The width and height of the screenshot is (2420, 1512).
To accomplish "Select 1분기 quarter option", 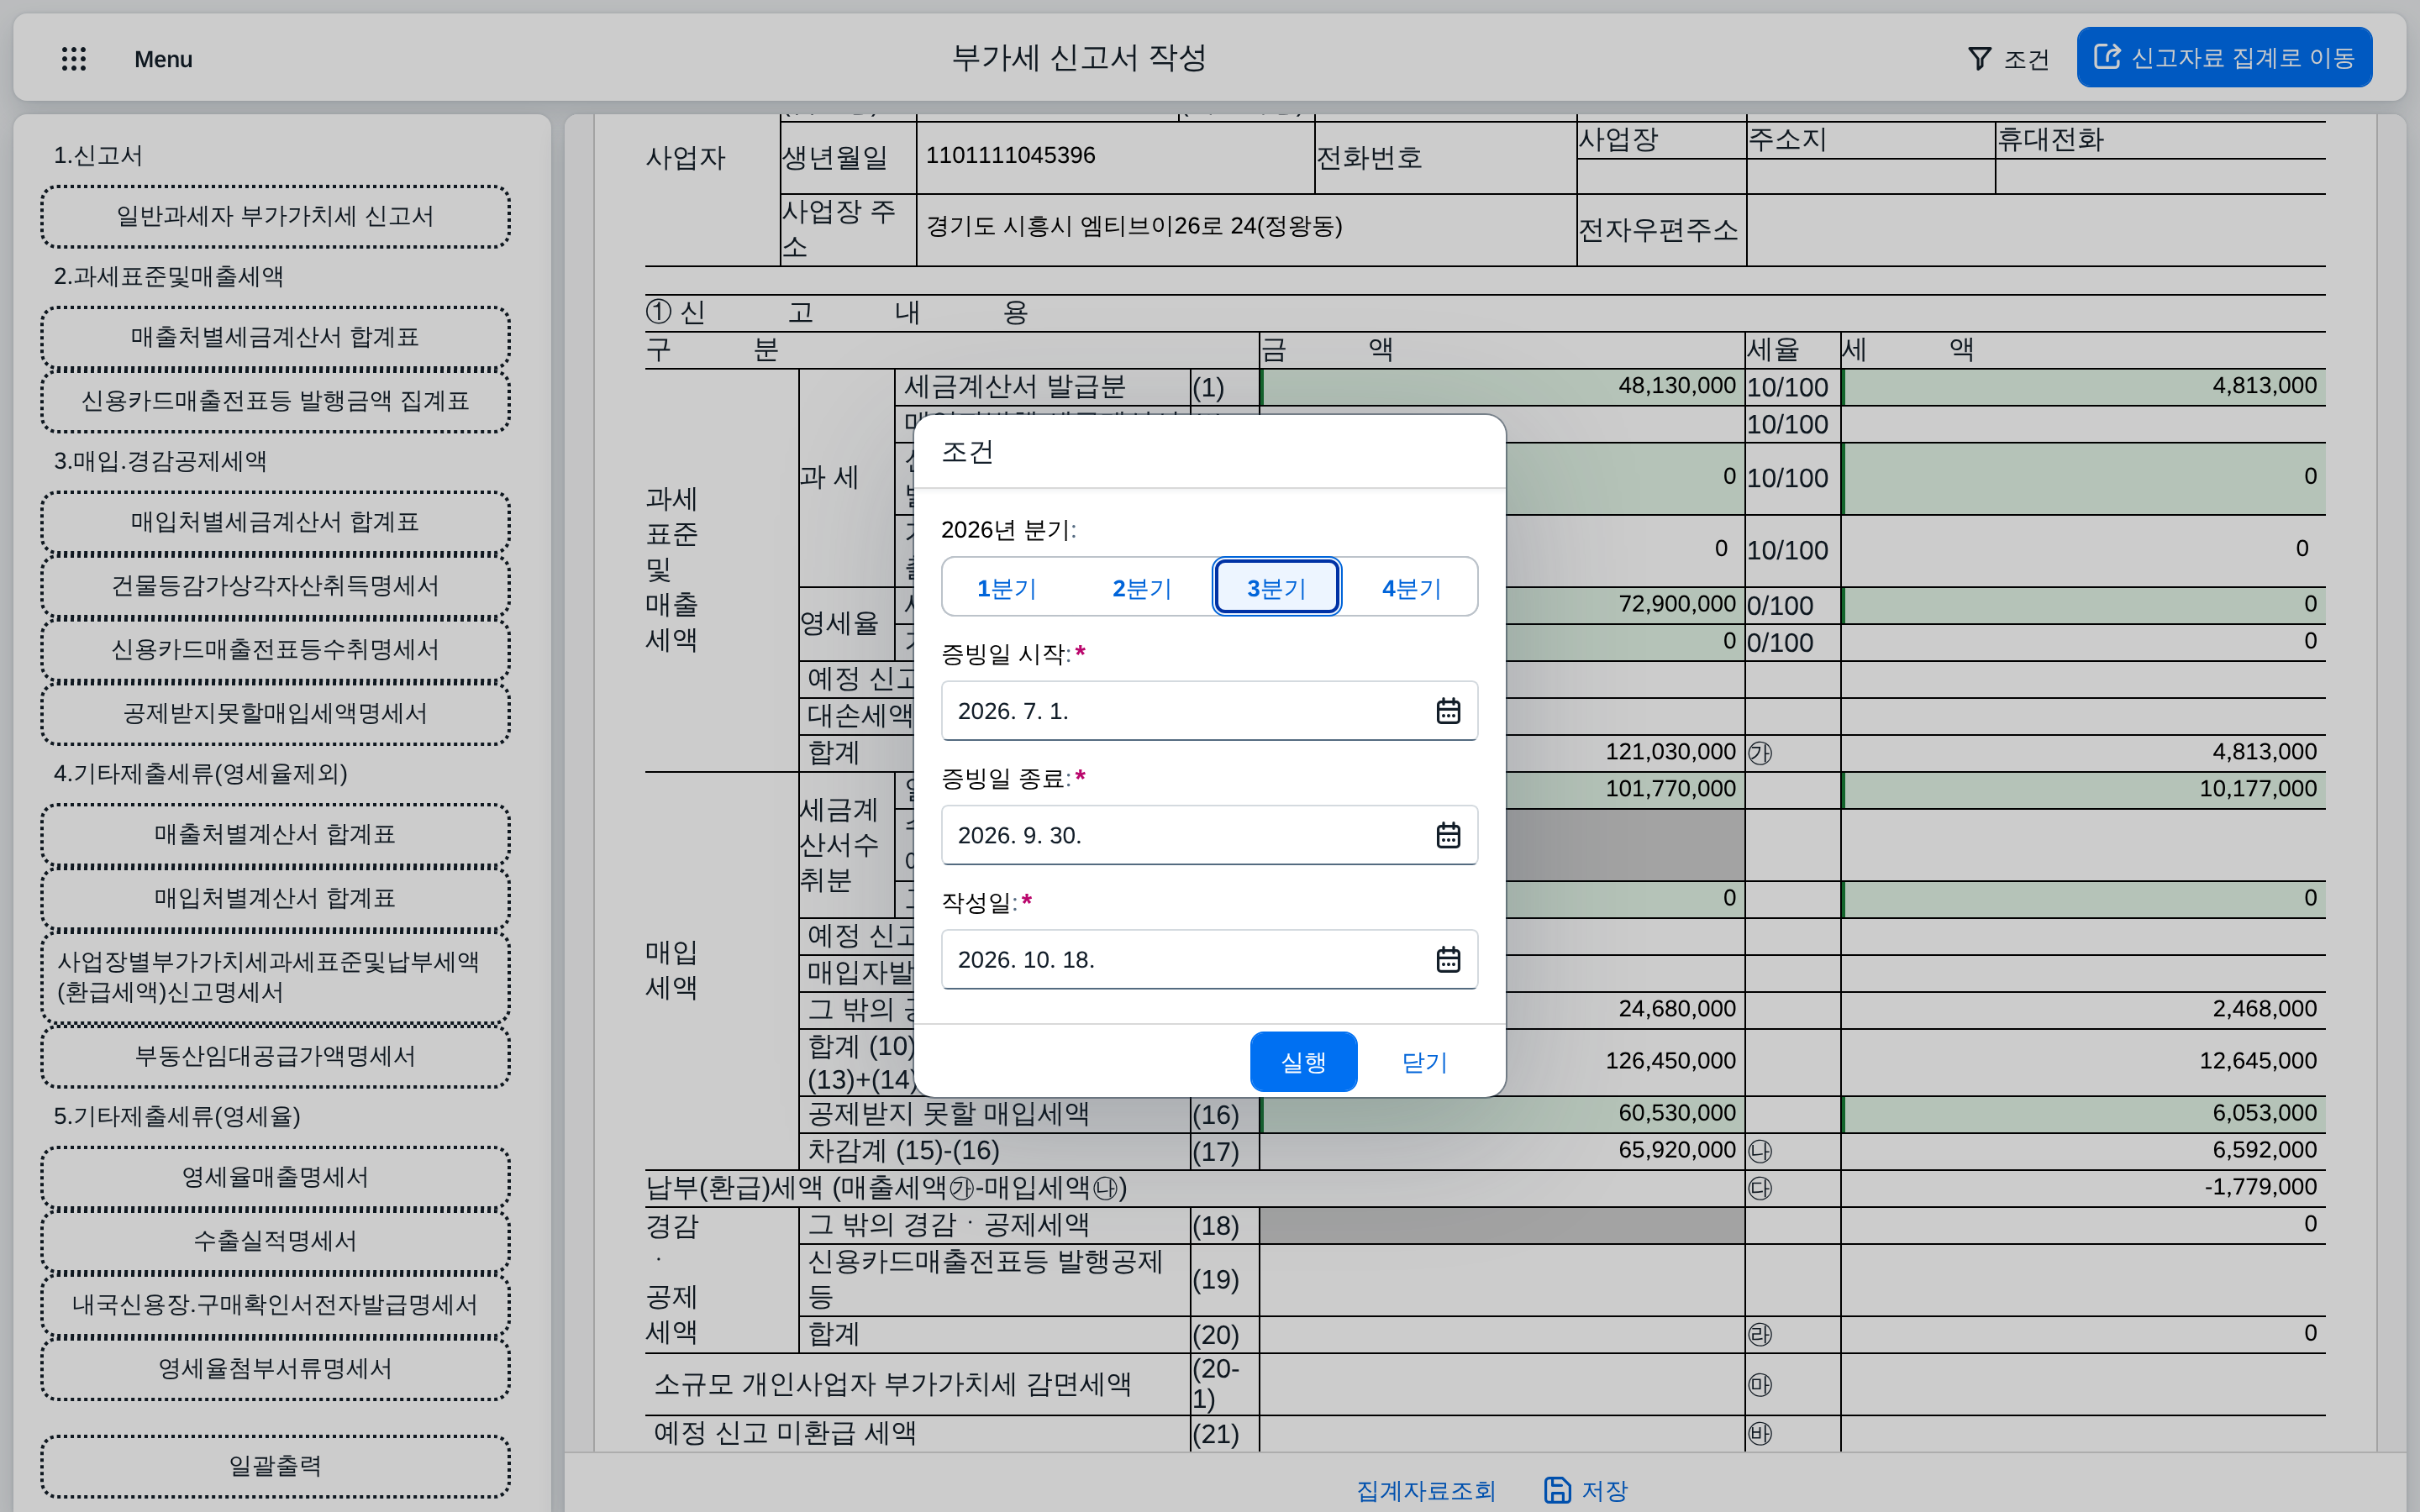I will (x=1007, y=588).
